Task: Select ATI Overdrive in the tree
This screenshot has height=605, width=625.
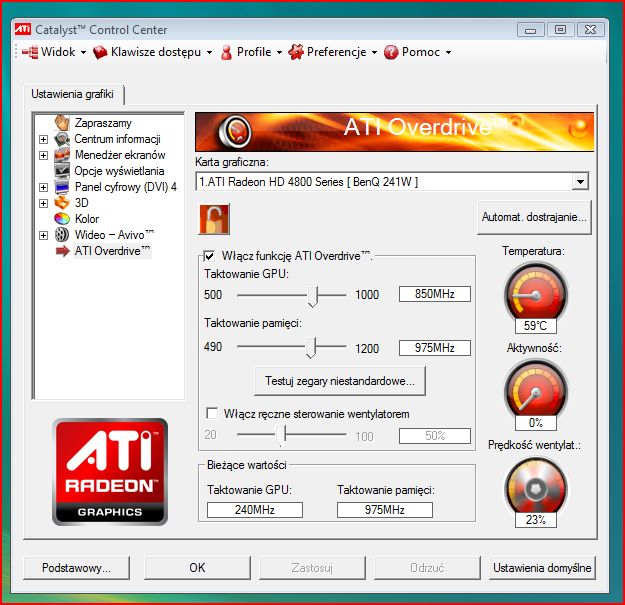Action: pyautogui.click(x=113, y=251)
